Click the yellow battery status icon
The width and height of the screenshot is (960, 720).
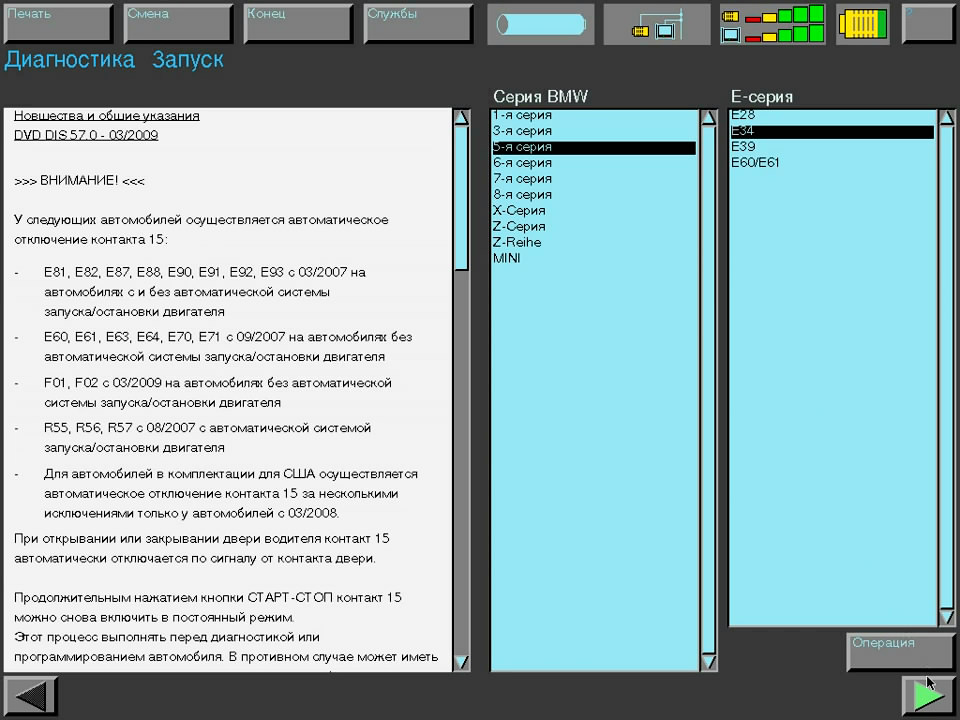click(x=863, y=24)
